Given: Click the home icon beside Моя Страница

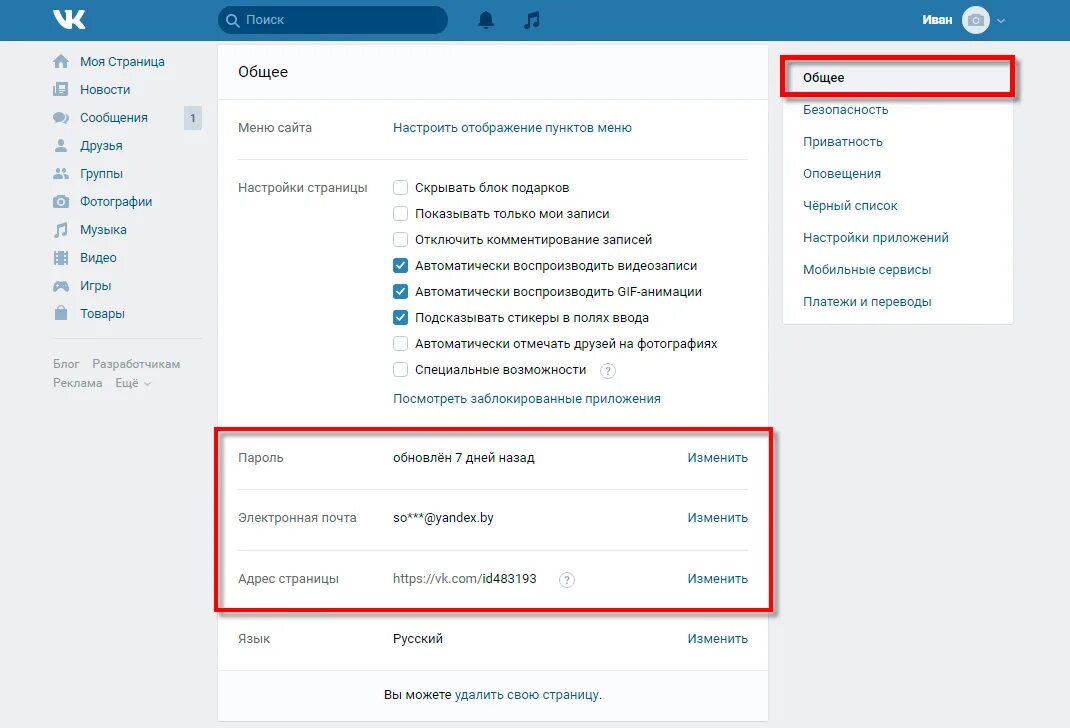Looking at the screenshot, I should (61, 61).
